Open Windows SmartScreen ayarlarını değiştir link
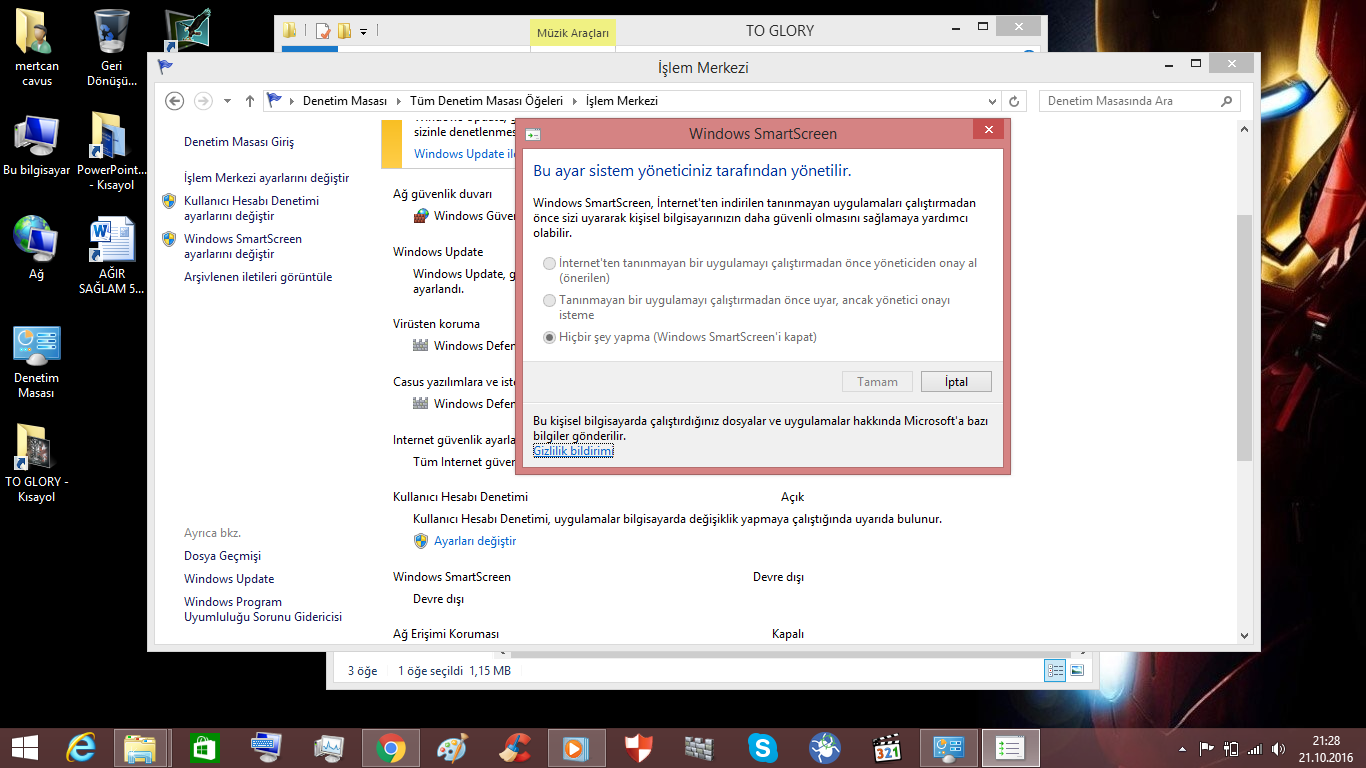1366x768 pixels. pos(243,246)
